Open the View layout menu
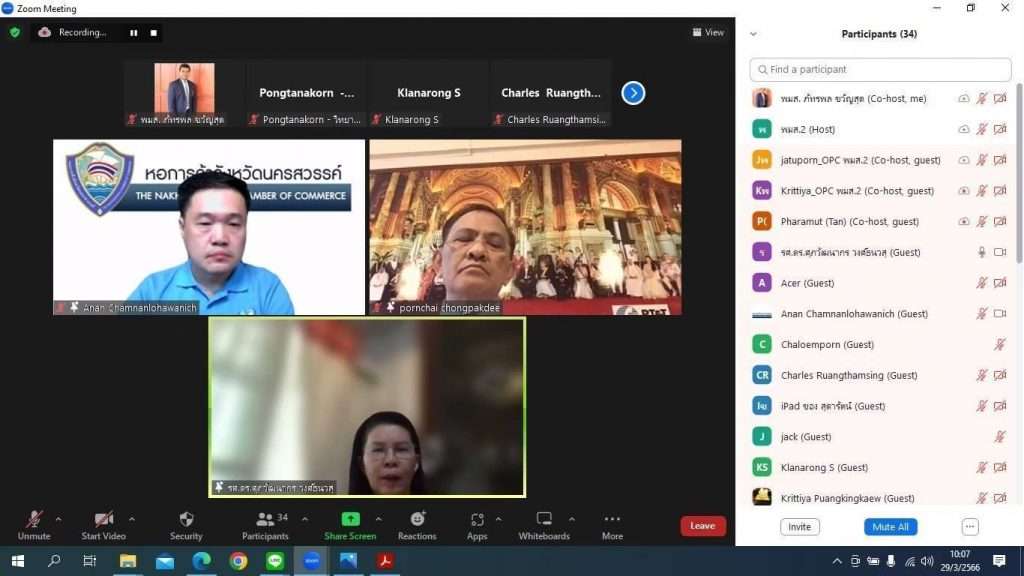The width and height of the screenshot is (1024, 576). pos(708,32)
